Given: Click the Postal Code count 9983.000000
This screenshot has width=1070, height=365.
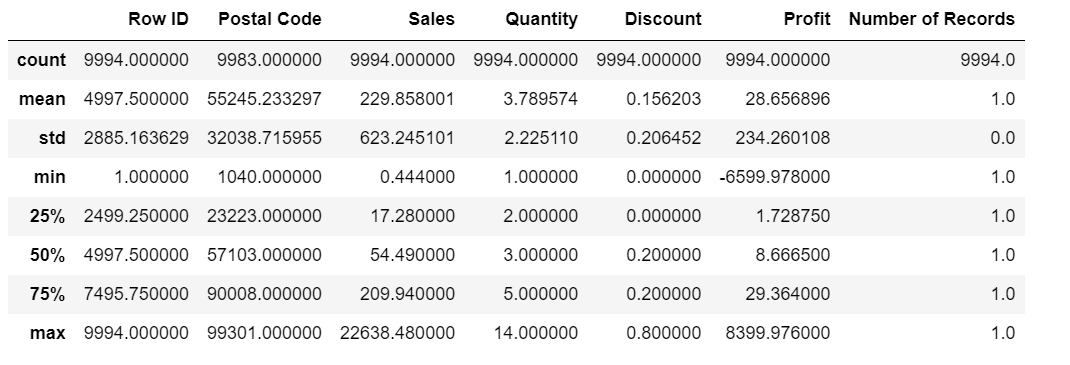Looking at the screenshot, I should click(x=270, y=60).
